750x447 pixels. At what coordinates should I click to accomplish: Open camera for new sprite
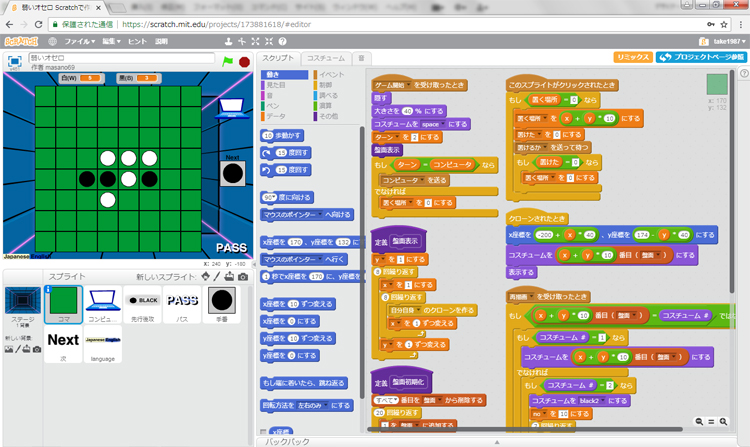pos(243,276)
